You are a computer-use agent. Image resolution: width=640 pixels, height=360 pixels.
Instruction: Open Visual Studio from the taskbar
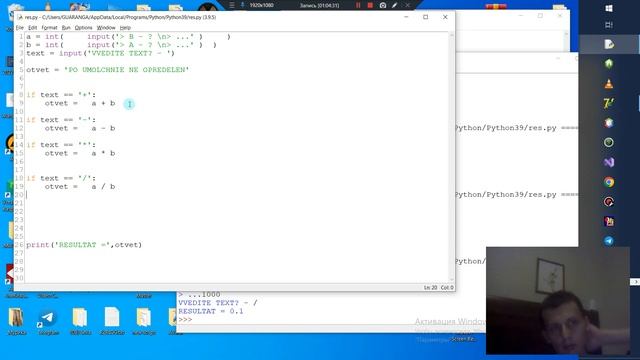click(x=609, y=162)
